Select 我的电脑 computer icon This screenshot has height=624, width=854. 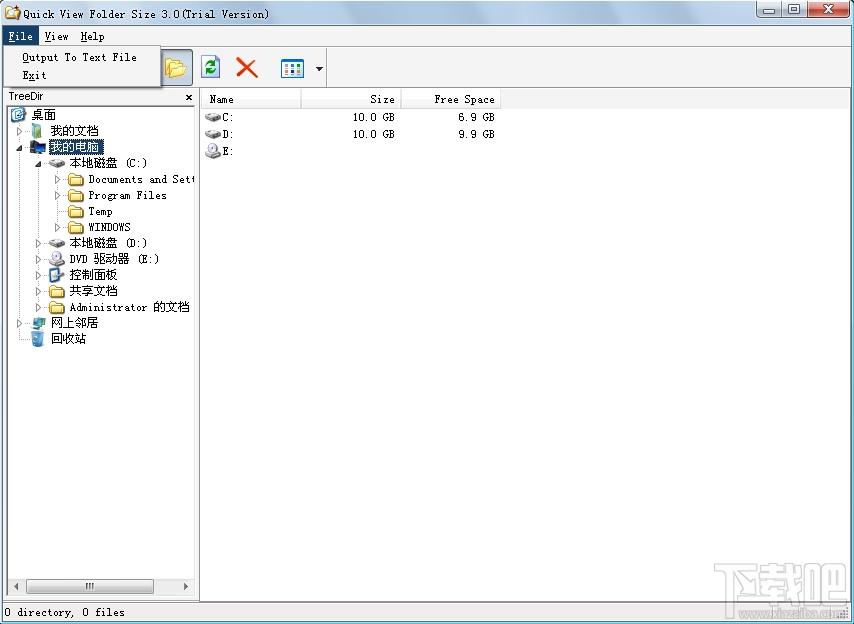coord(38,147)
